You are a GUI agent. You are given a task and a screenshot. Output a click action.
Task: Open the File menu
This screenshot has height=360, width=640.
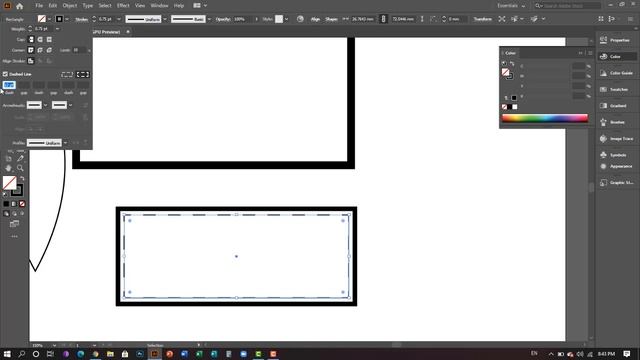(39, 6)
